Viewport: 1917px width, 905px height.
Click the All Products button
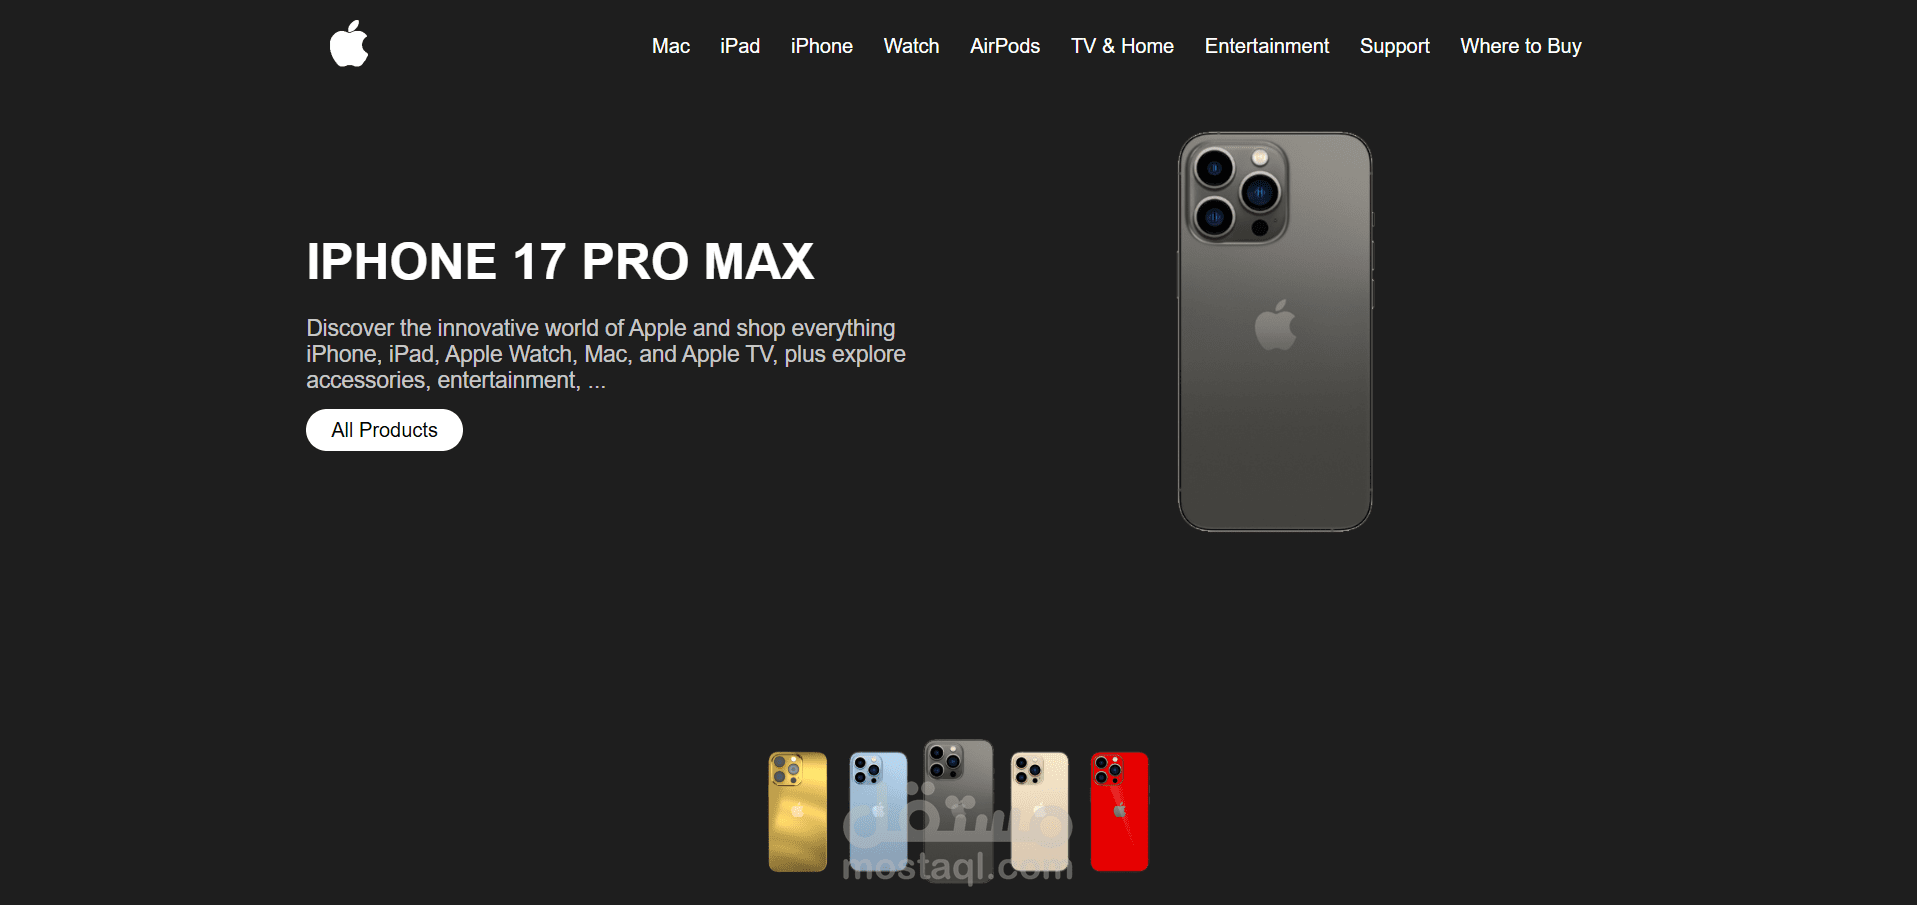coord(384,430)
